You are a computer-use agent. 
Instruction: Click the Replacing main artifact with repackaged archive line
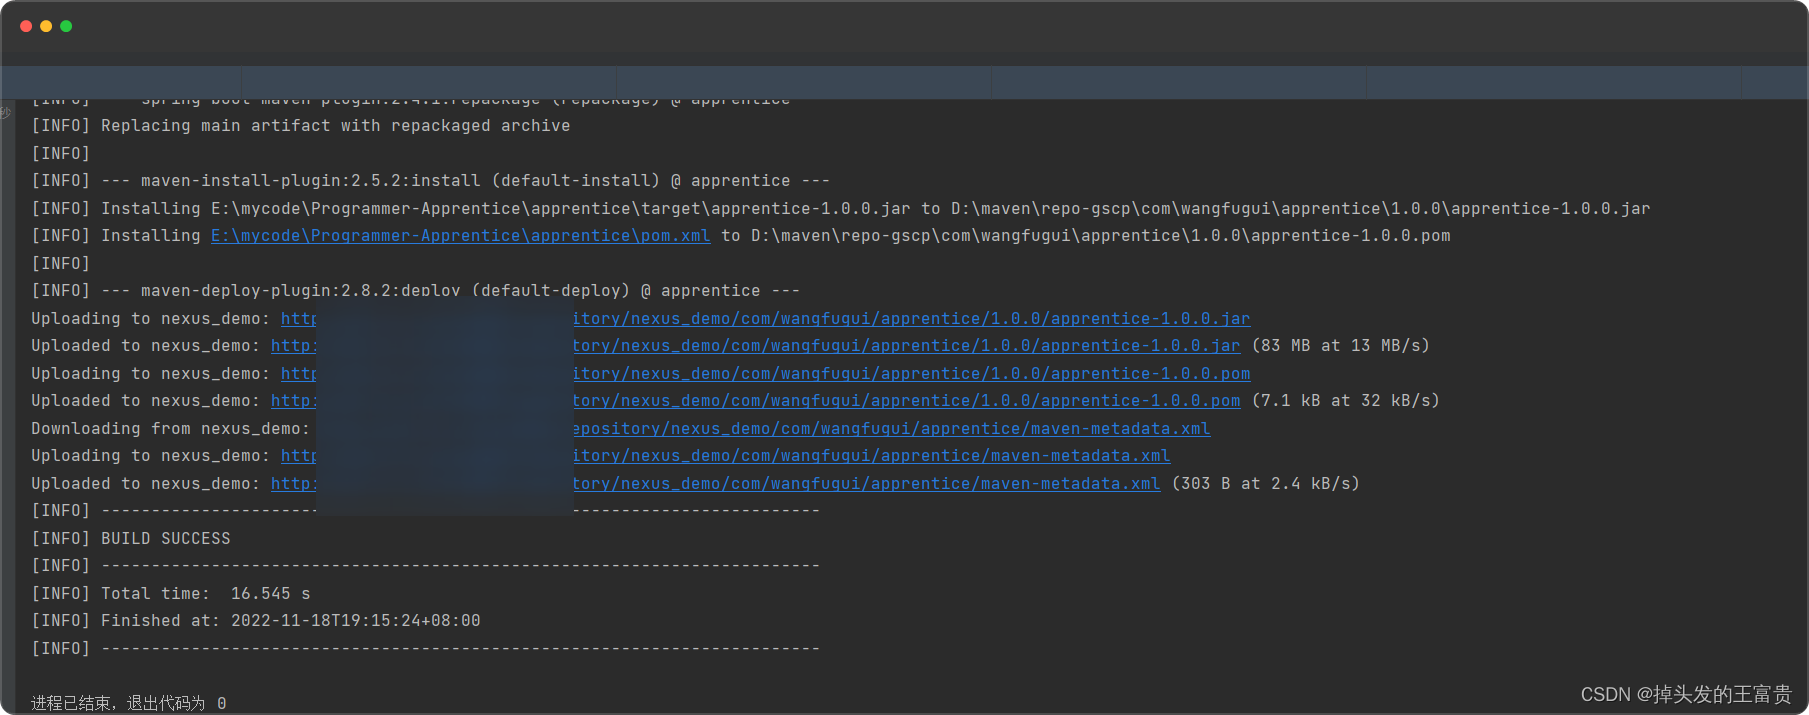tap(301, 126)
